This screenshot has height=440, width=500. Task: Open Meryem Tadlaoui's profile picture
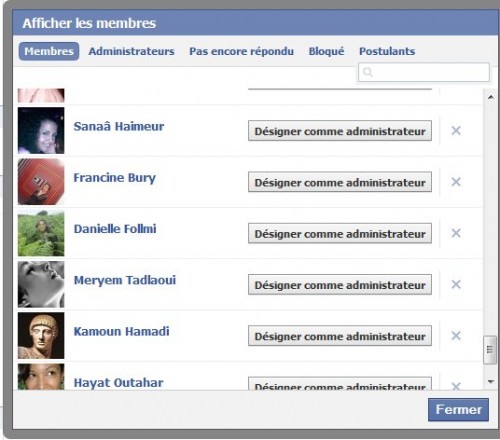(41, 284)
